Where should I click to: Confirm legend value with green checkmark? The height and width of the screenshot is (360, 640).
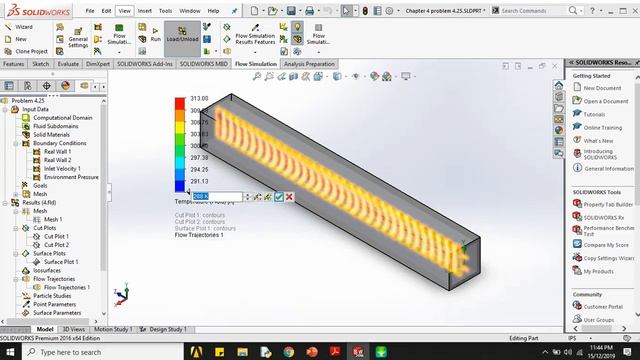pos(278,197)
